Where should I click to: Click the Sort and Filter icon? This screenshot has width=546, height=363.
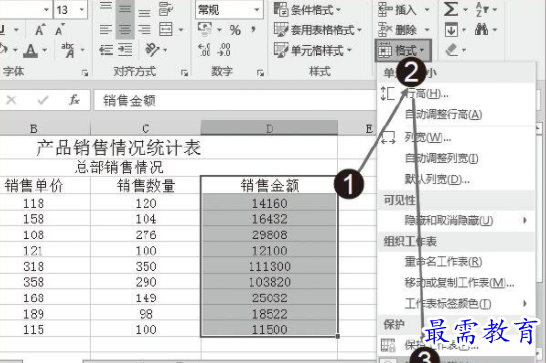(482, 9)
